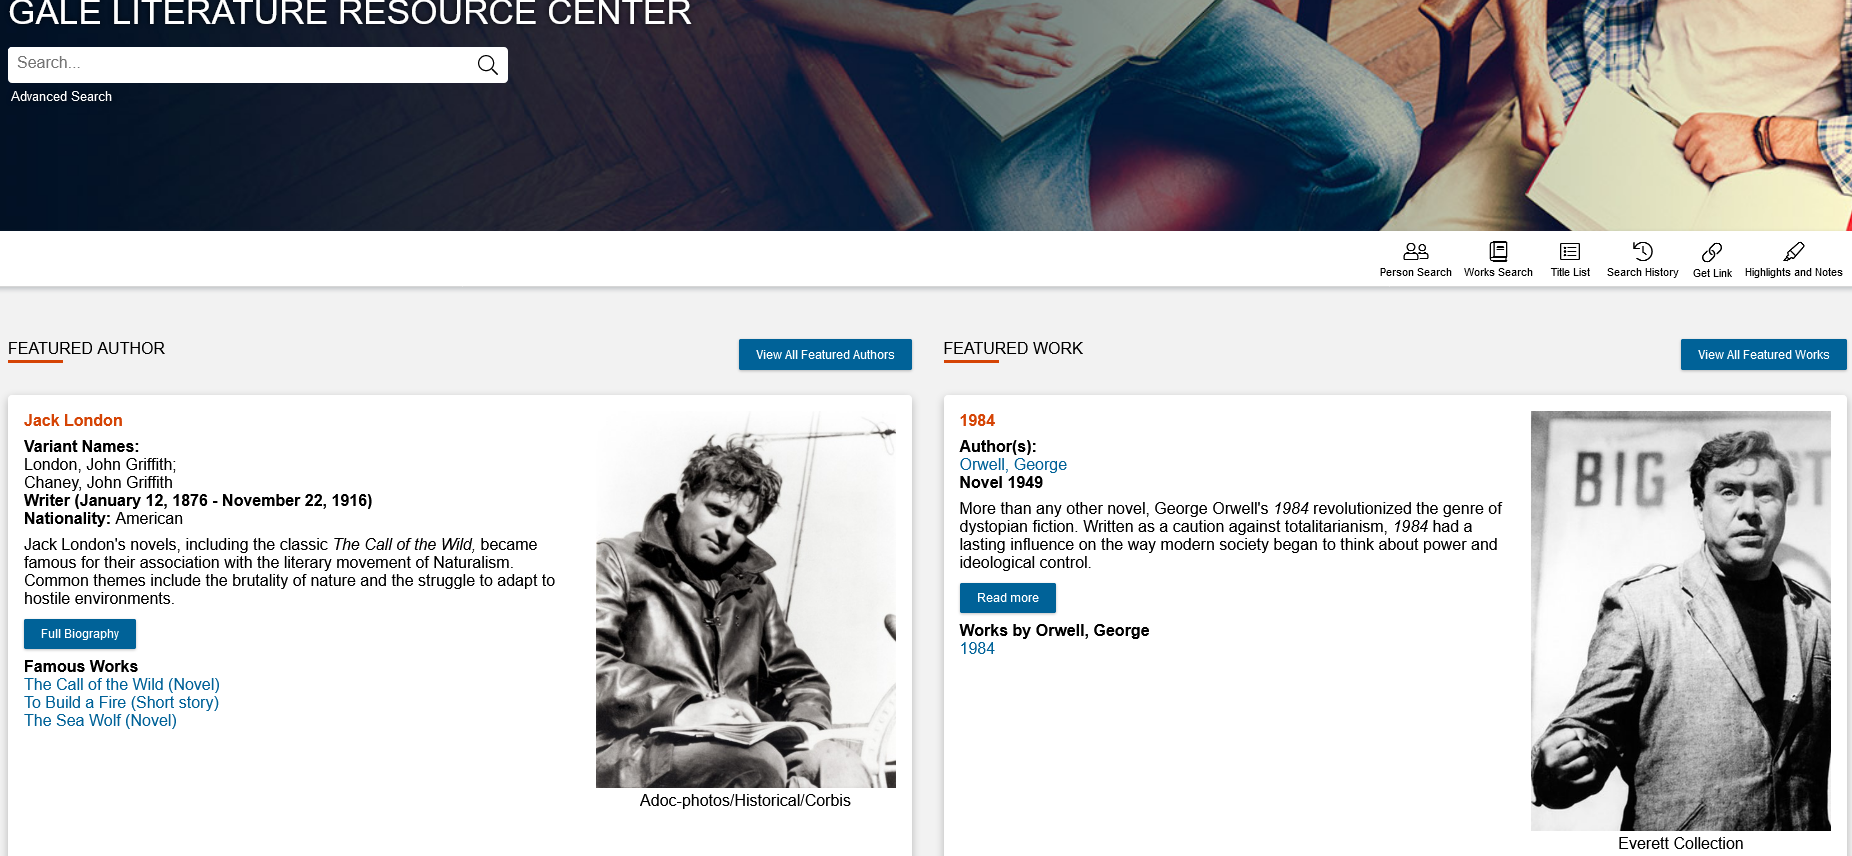This screenshot has height=856, width=1852.
Task: Open To Build a Fire (Short story)
Action: 121,703
